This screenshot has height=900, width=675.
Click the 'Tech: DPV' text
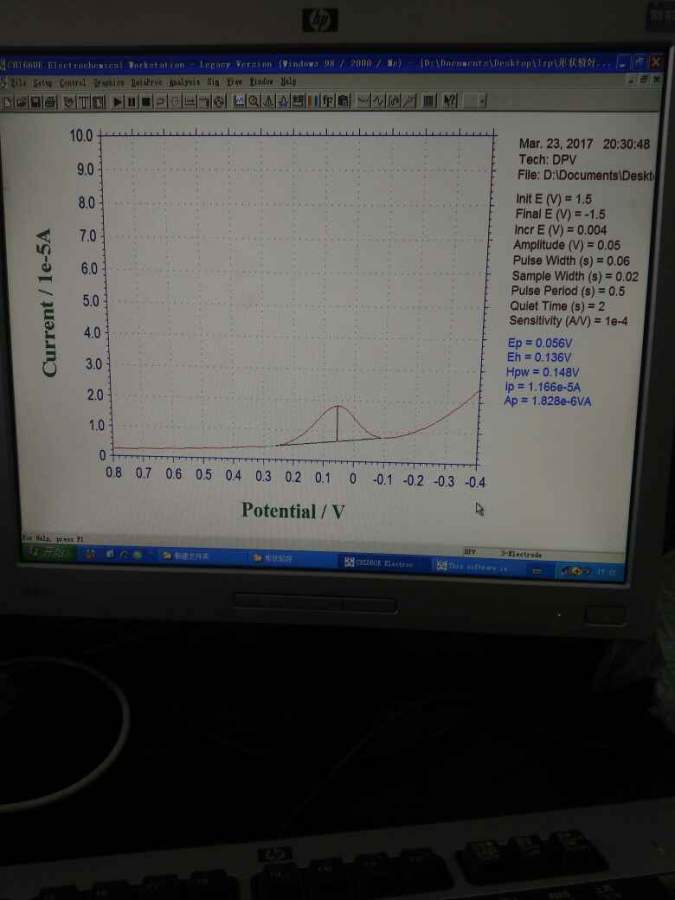547,160
